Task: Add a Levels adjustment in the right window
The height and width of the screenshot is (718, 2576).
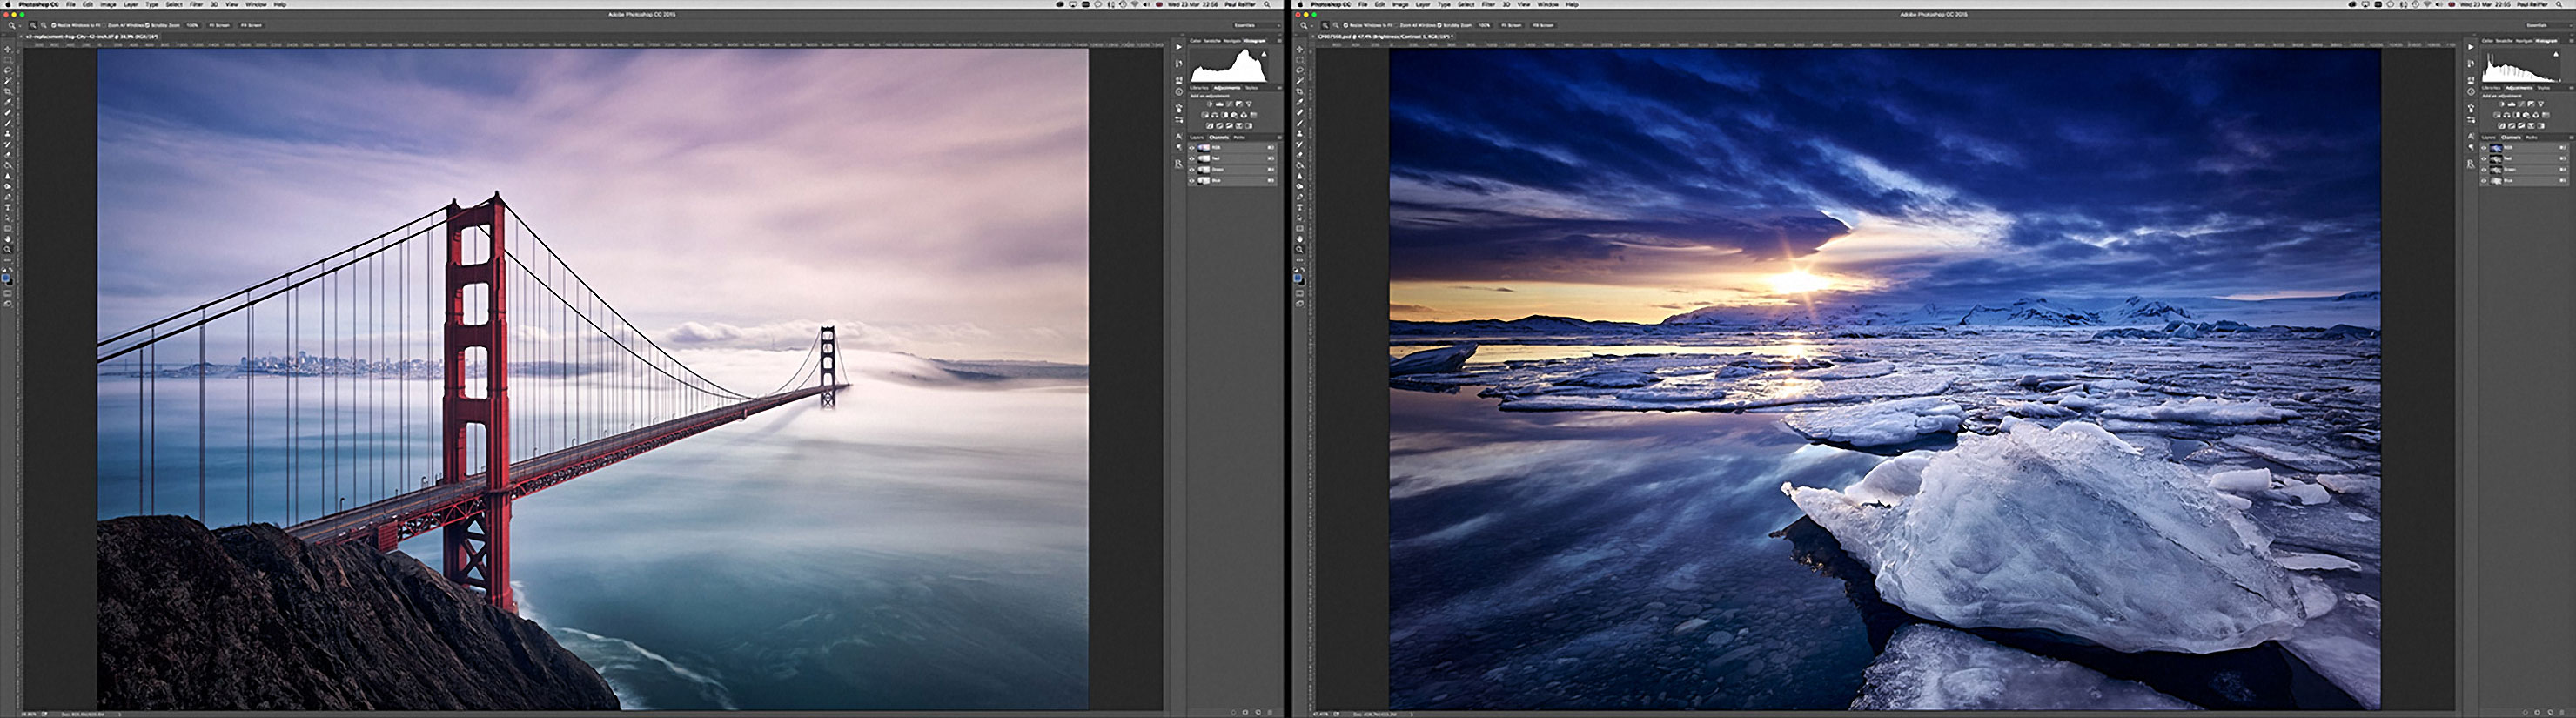Action: [x=2511, y=104]
